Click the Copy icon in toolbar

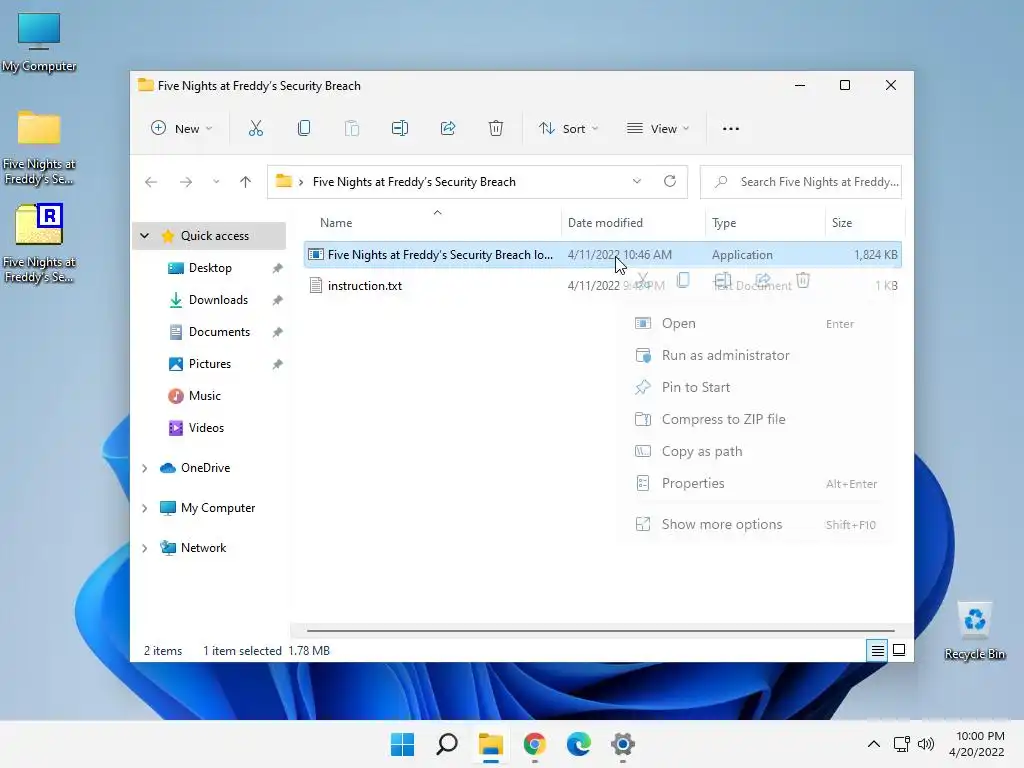pos(304,129)
